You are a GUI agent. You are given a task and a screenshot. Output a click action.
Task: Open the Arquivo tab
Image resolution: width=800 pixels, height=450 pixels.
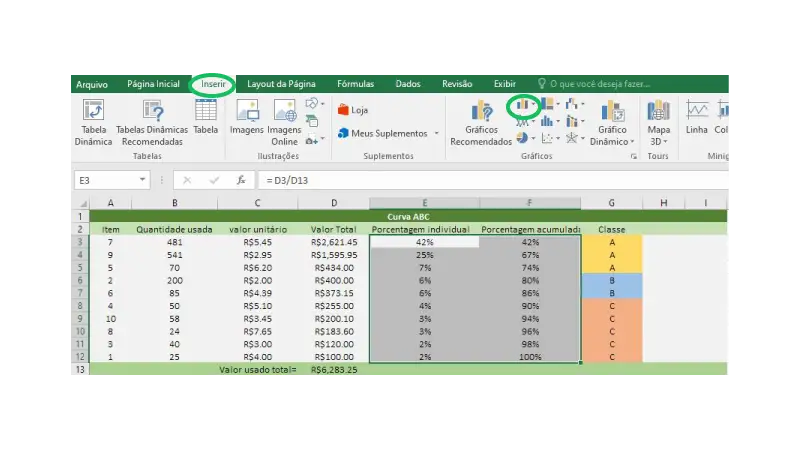(92, 84)
